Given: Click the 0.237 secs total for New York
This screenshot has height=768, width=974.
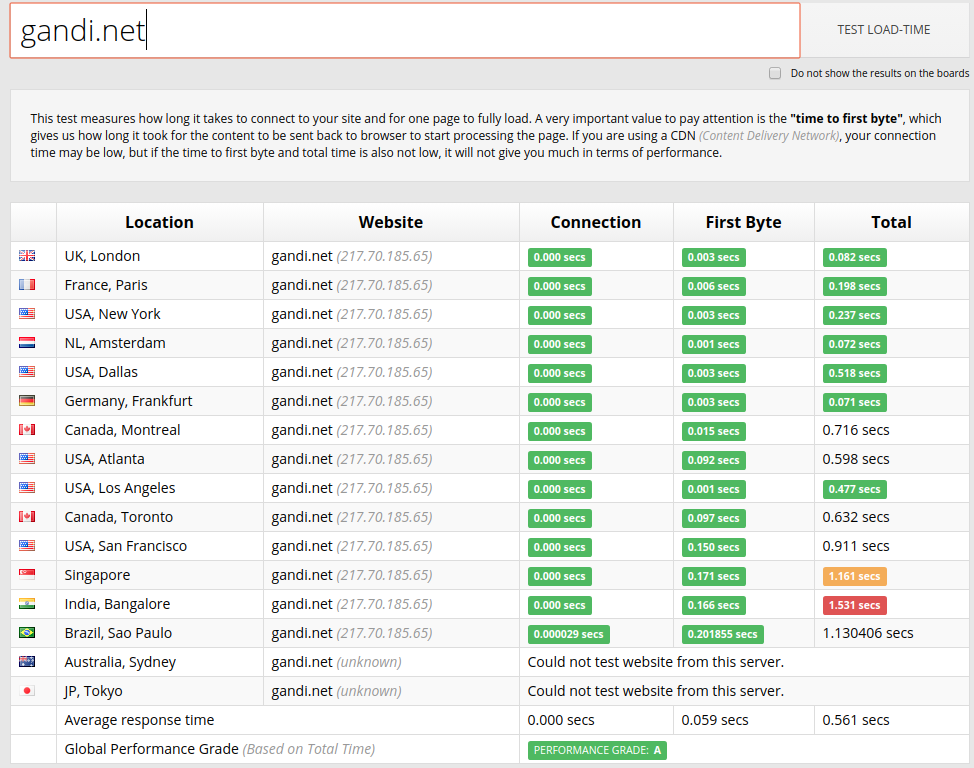Looking at the screenshot, I should coord(854,315).
